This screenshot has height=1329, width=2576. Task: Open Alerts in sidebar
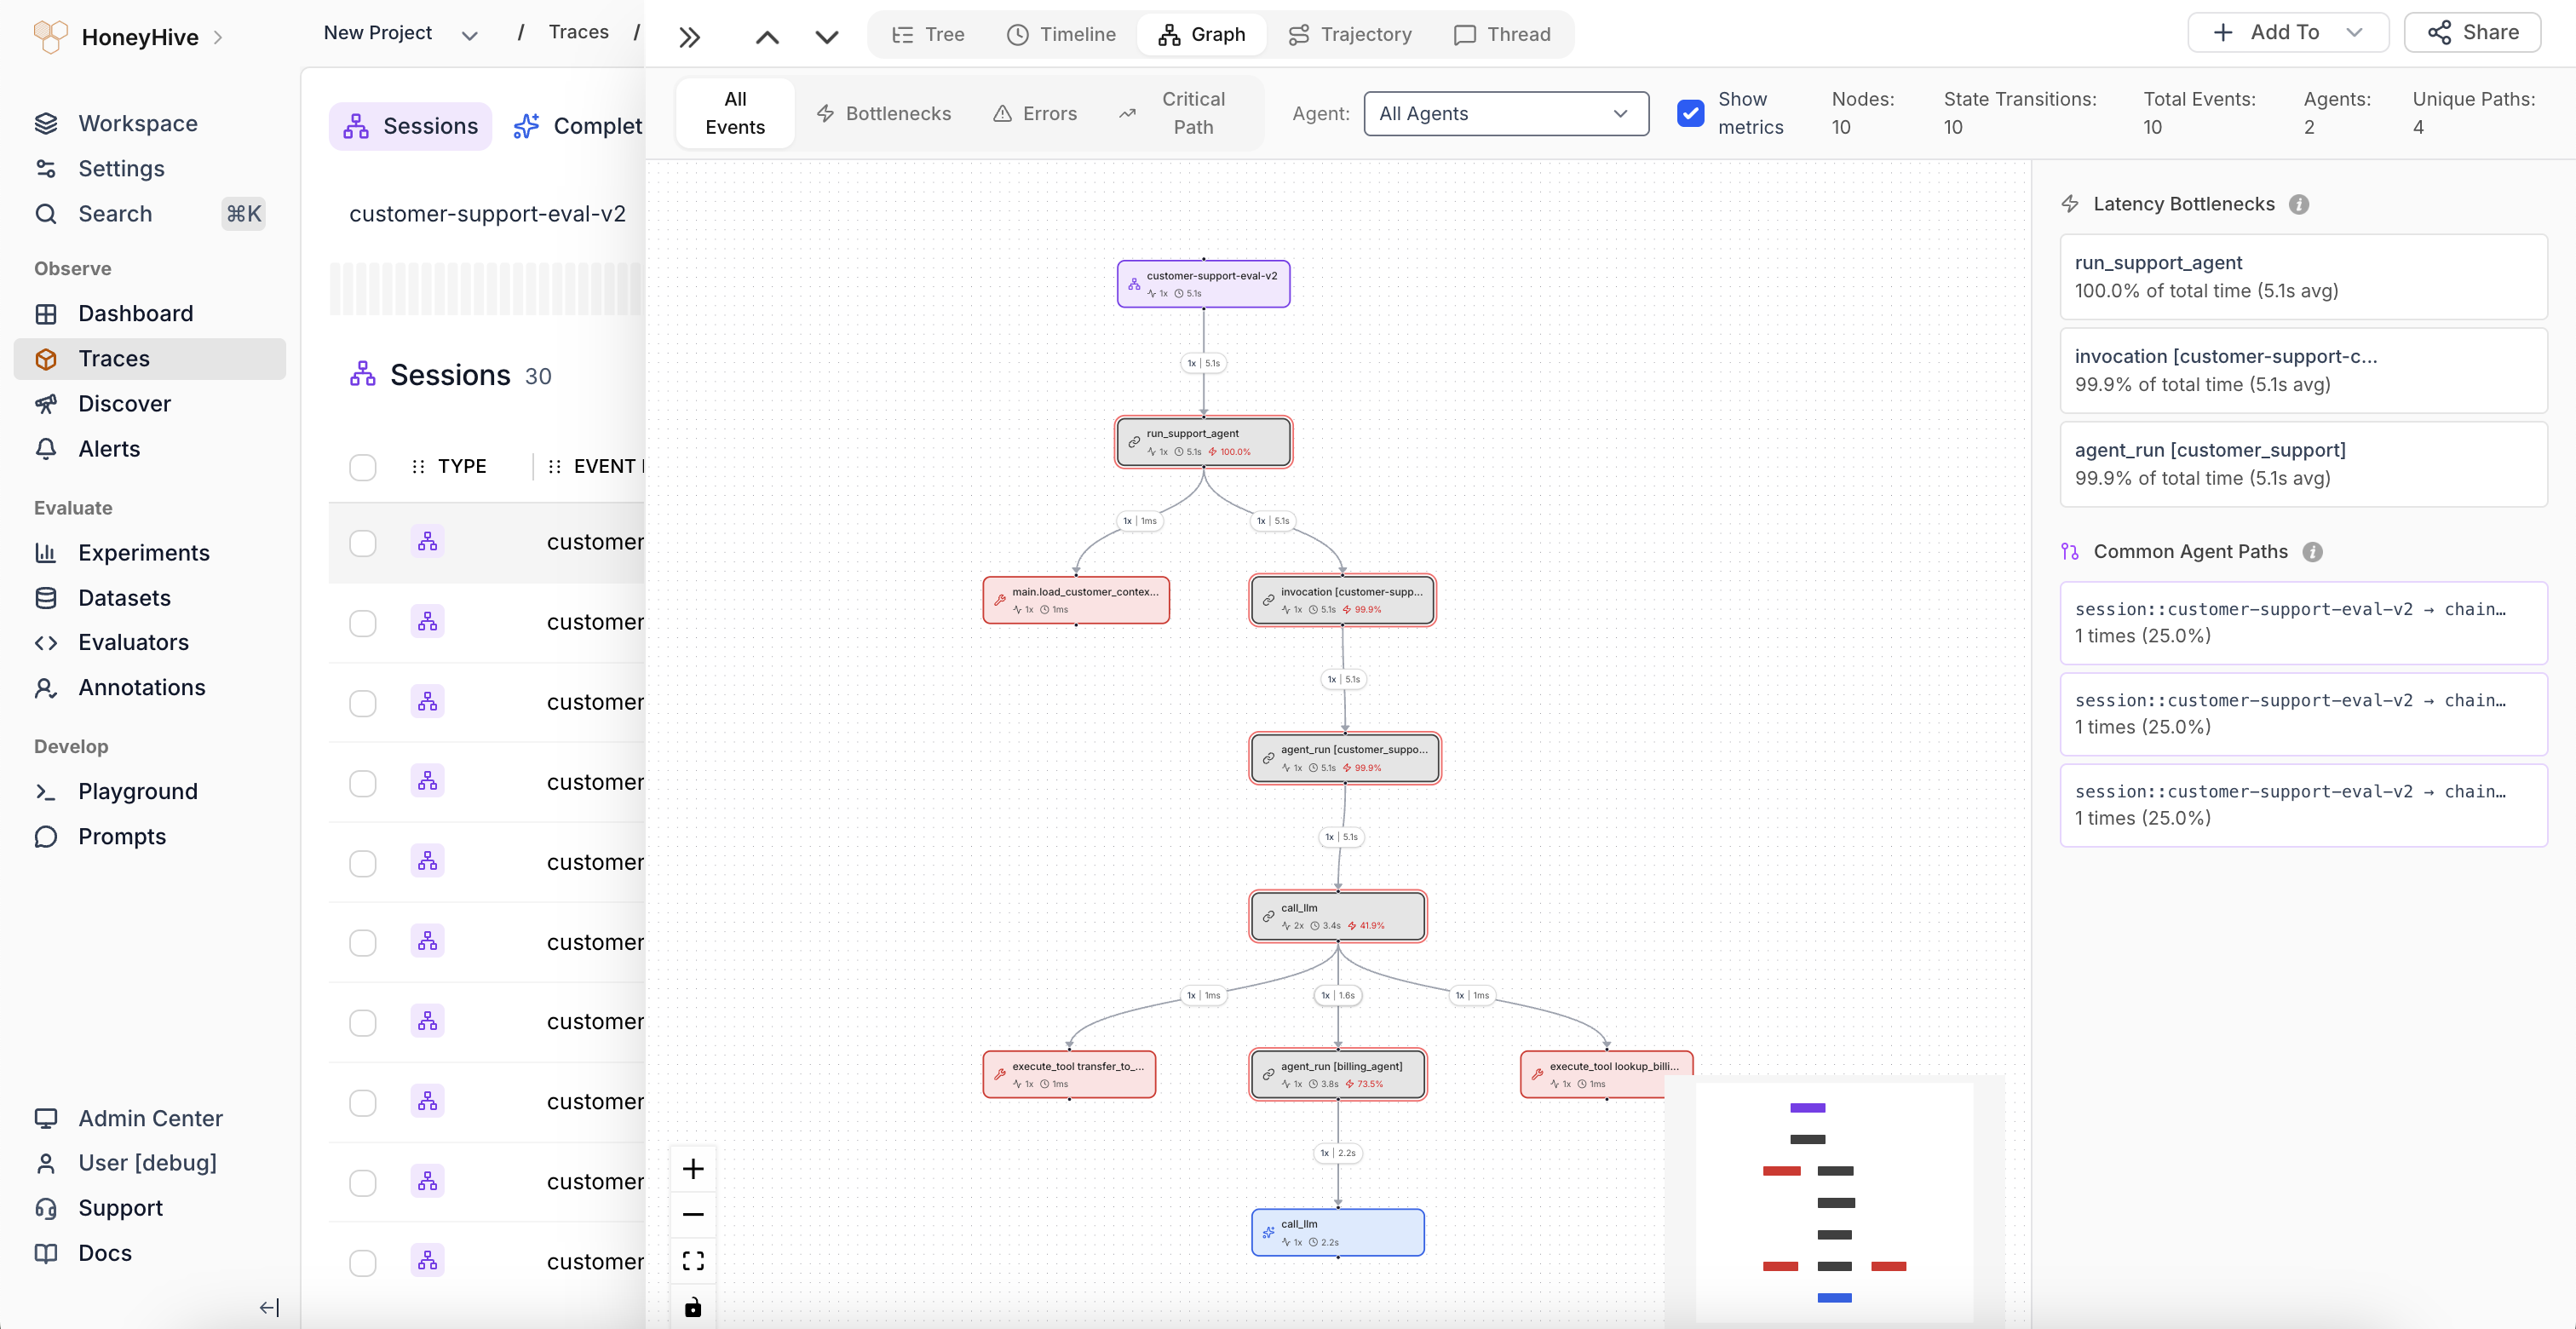[x=150, y=449]
